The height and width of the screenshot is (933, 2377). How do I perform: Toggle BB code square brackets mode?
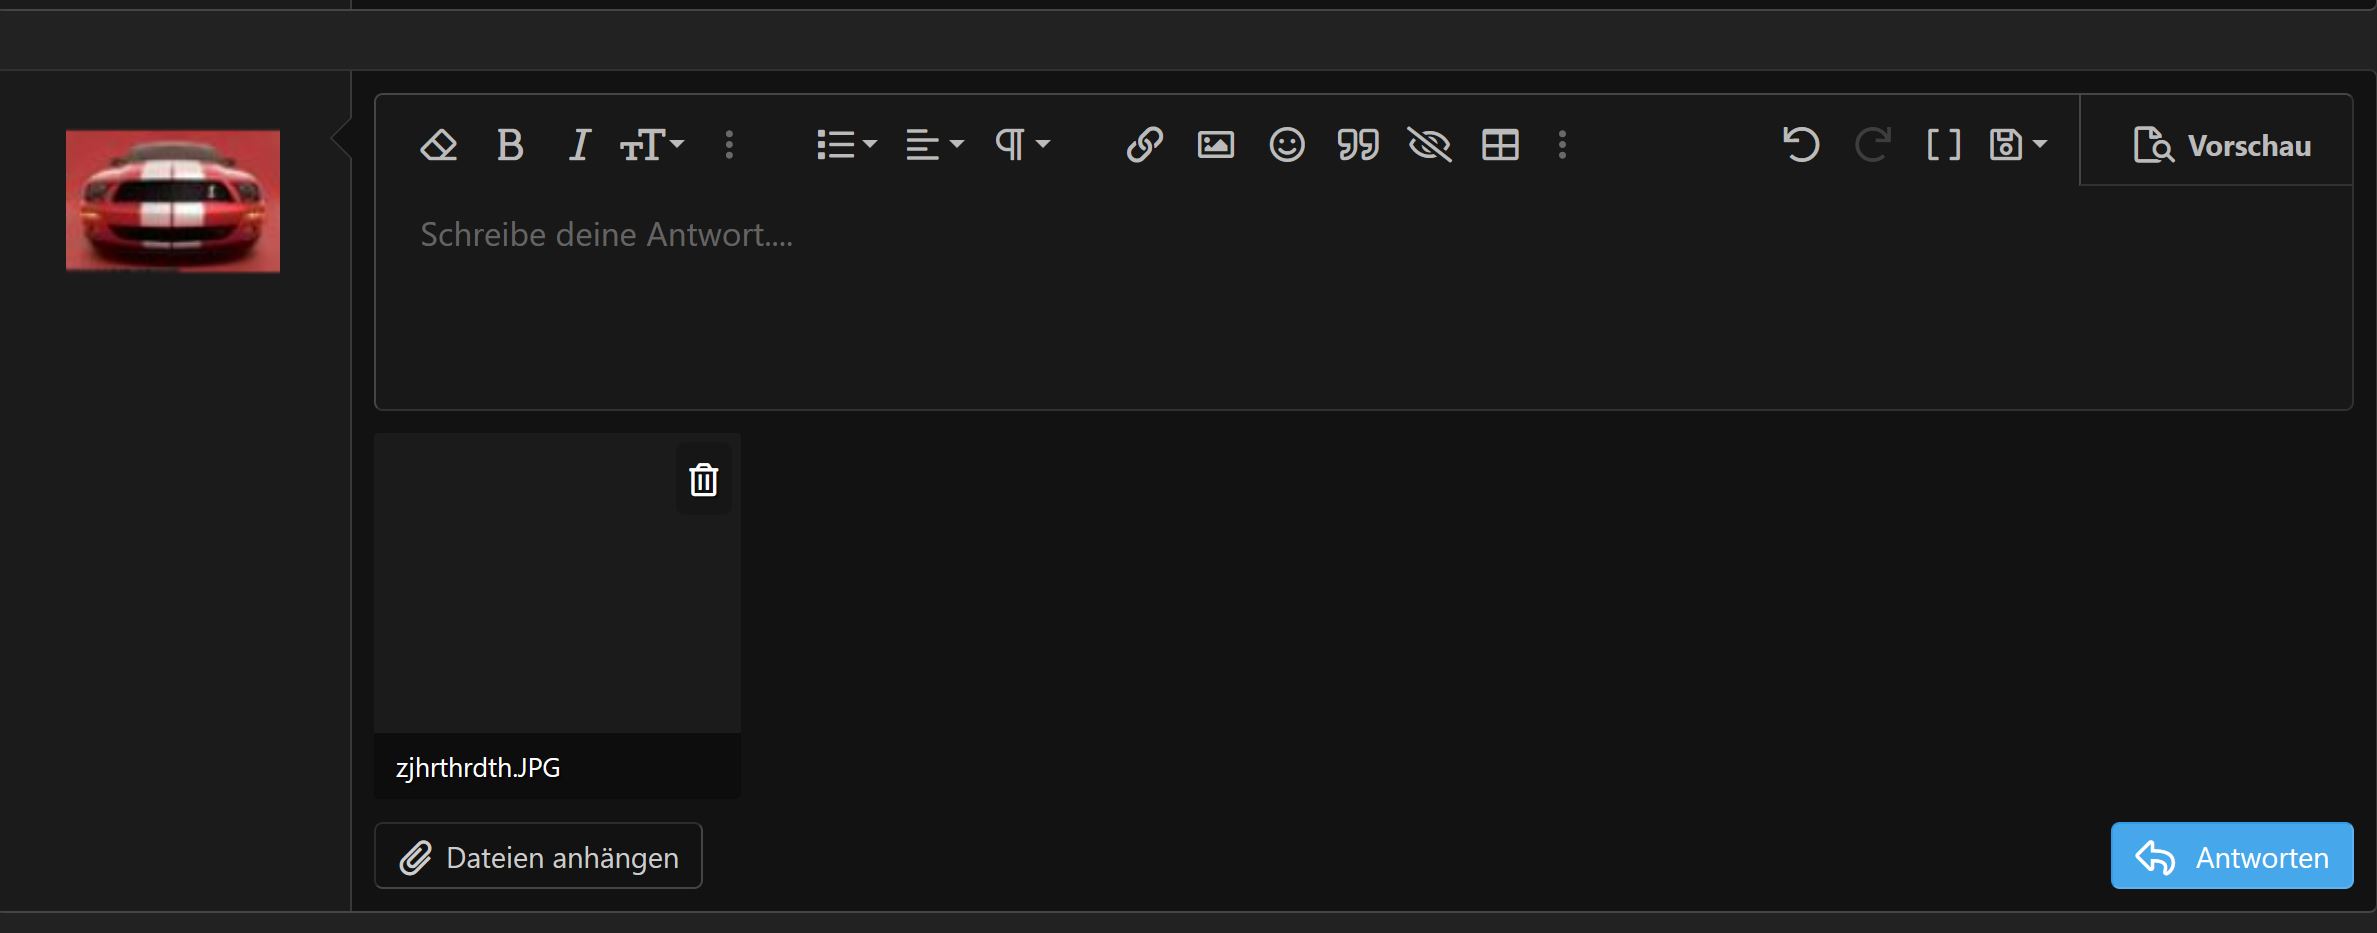[x=1943, y=146]
